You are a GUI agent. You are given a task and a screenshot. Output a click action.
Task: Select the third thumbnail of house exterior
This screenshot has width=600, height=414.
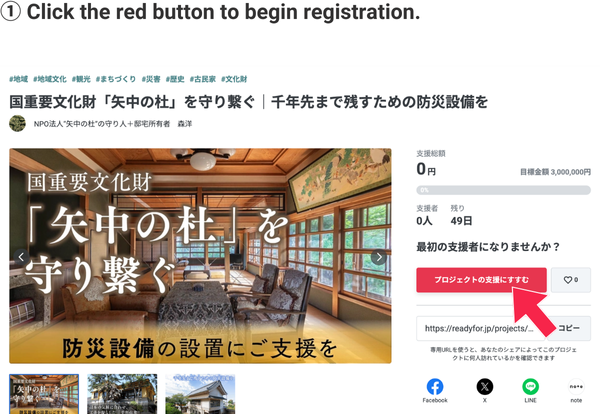point(200,394)
